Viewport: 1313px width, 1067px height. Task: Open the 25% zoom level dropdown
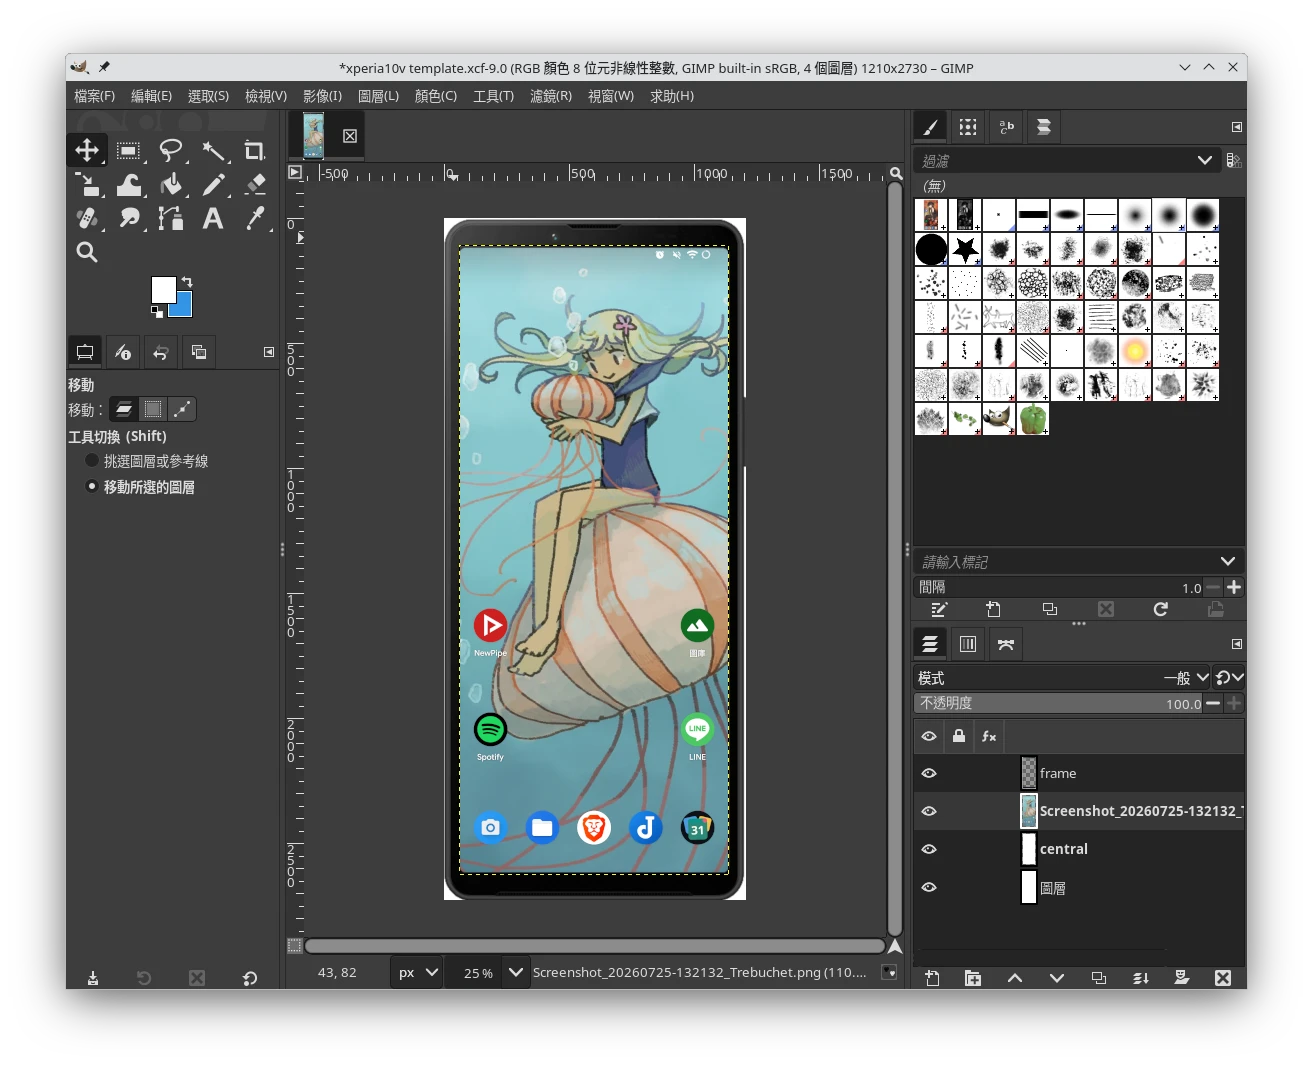coord(515,972)
